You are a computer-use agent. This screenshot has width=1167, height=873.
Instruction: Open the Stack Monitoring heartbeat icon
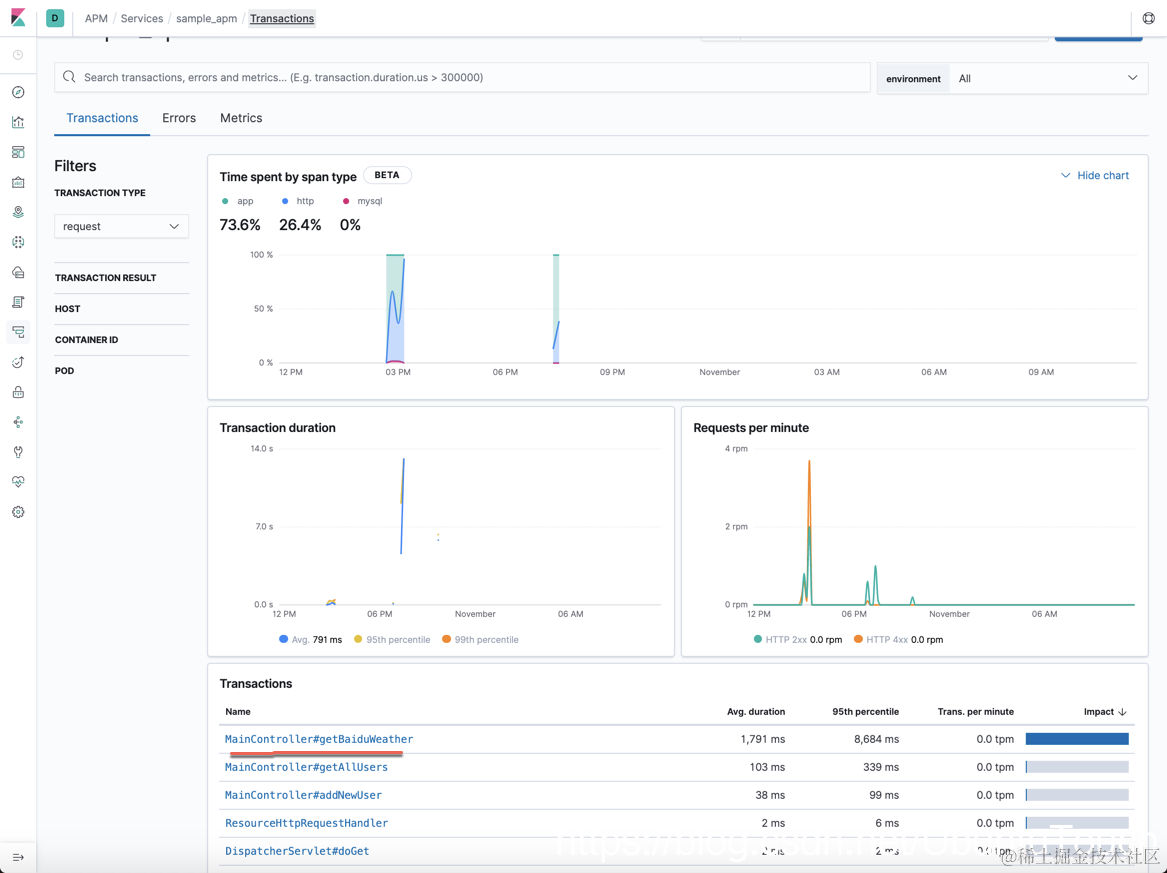click(18, 482)
